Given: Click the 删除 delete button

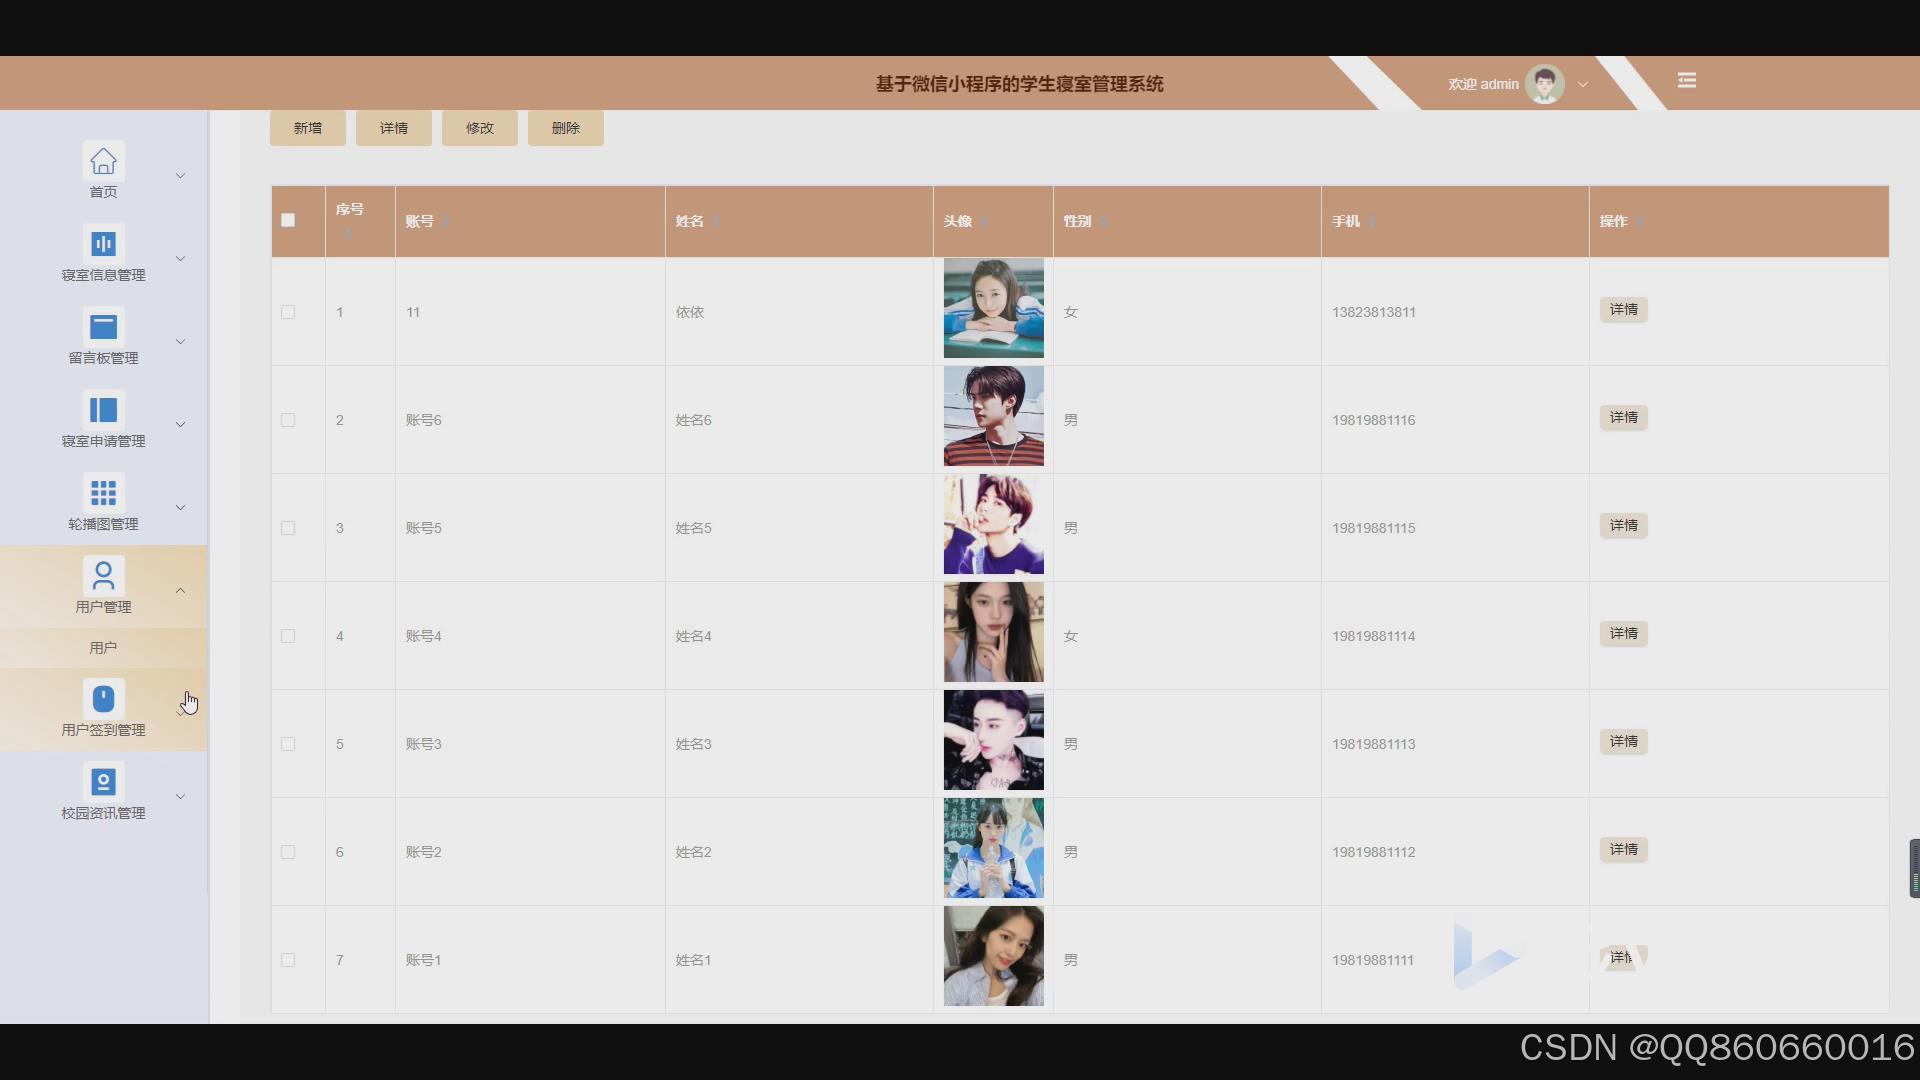Looking at the screenshot, I should click(566, 128).
